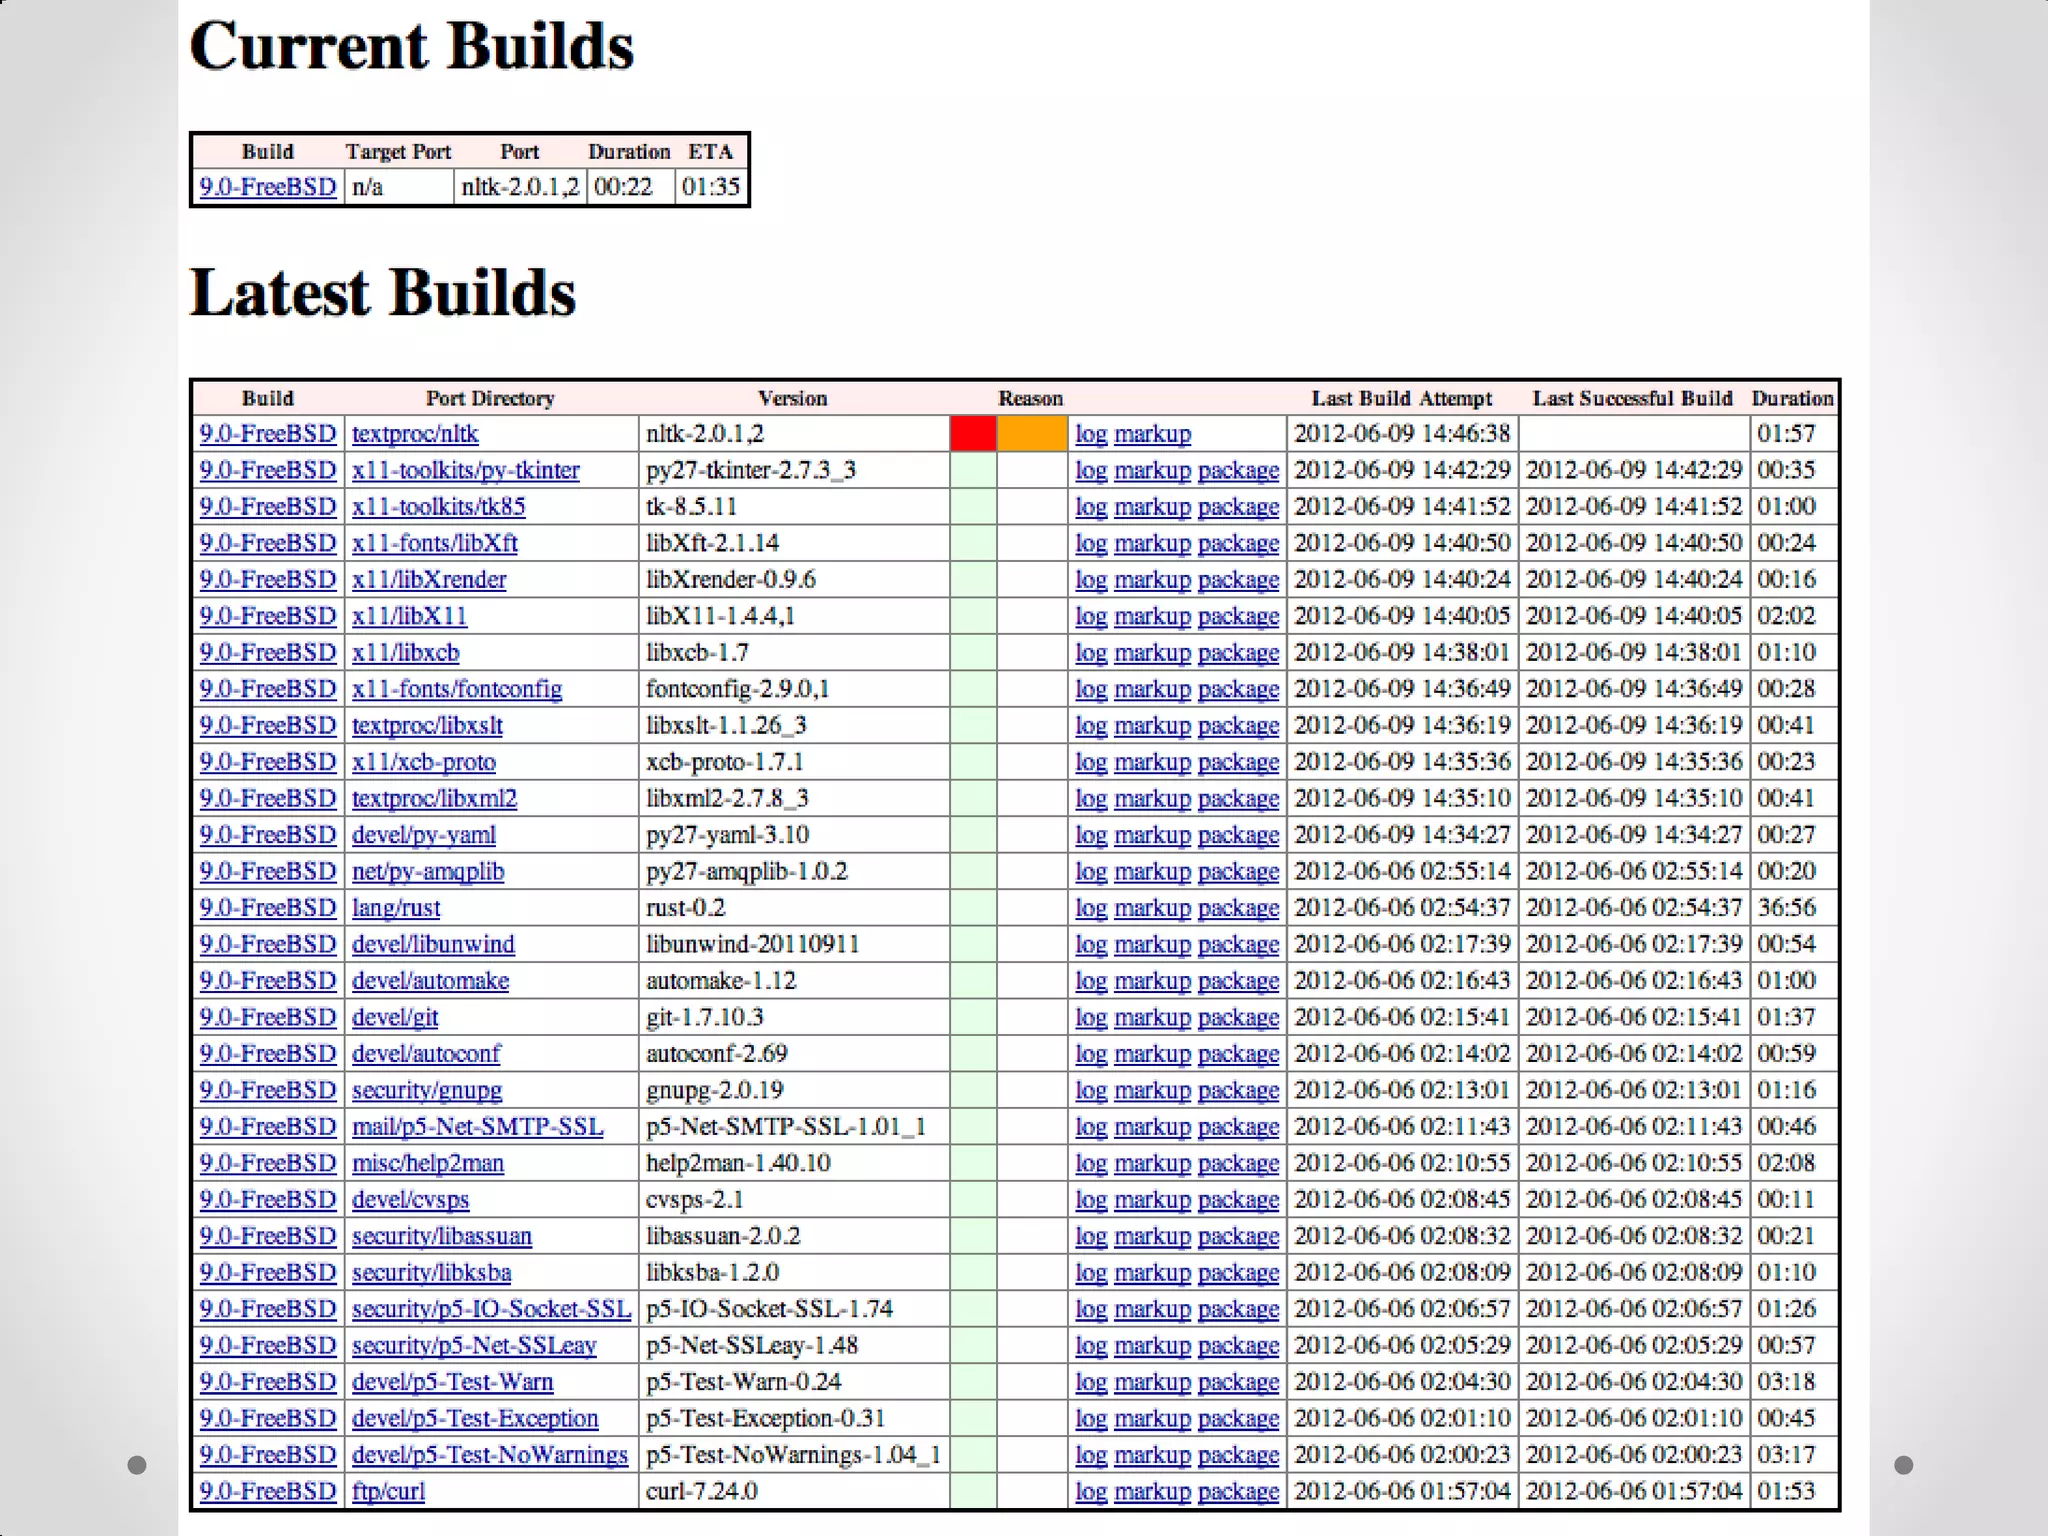Open the textproc/nltk port directory link
This screenshot has width=2048, height=1536.
point(414,434)
